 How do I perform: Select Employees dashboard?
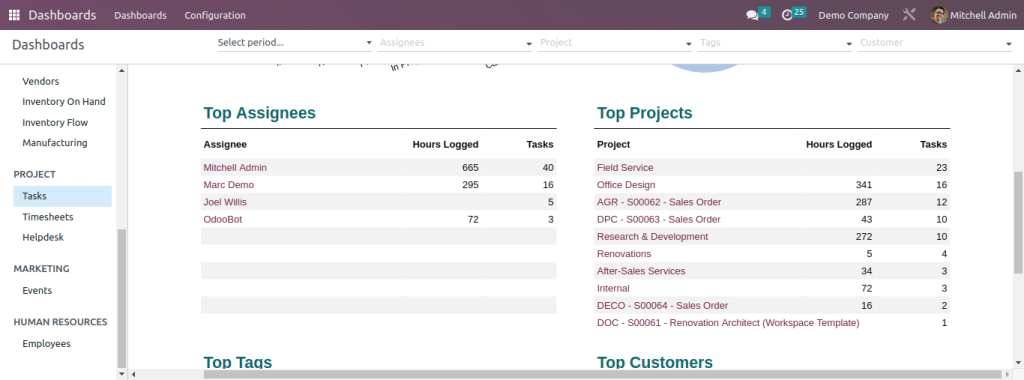click(46, 344)
